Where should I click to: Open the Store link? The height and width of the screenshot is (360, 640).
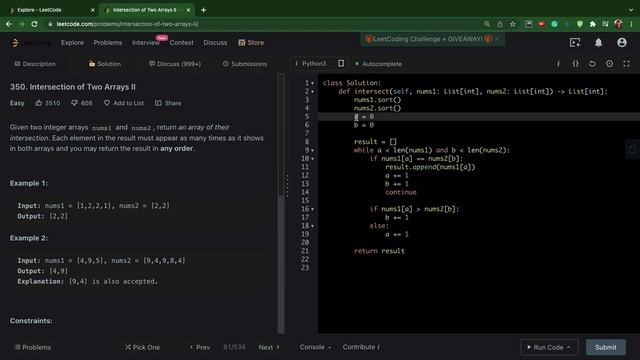251,42
